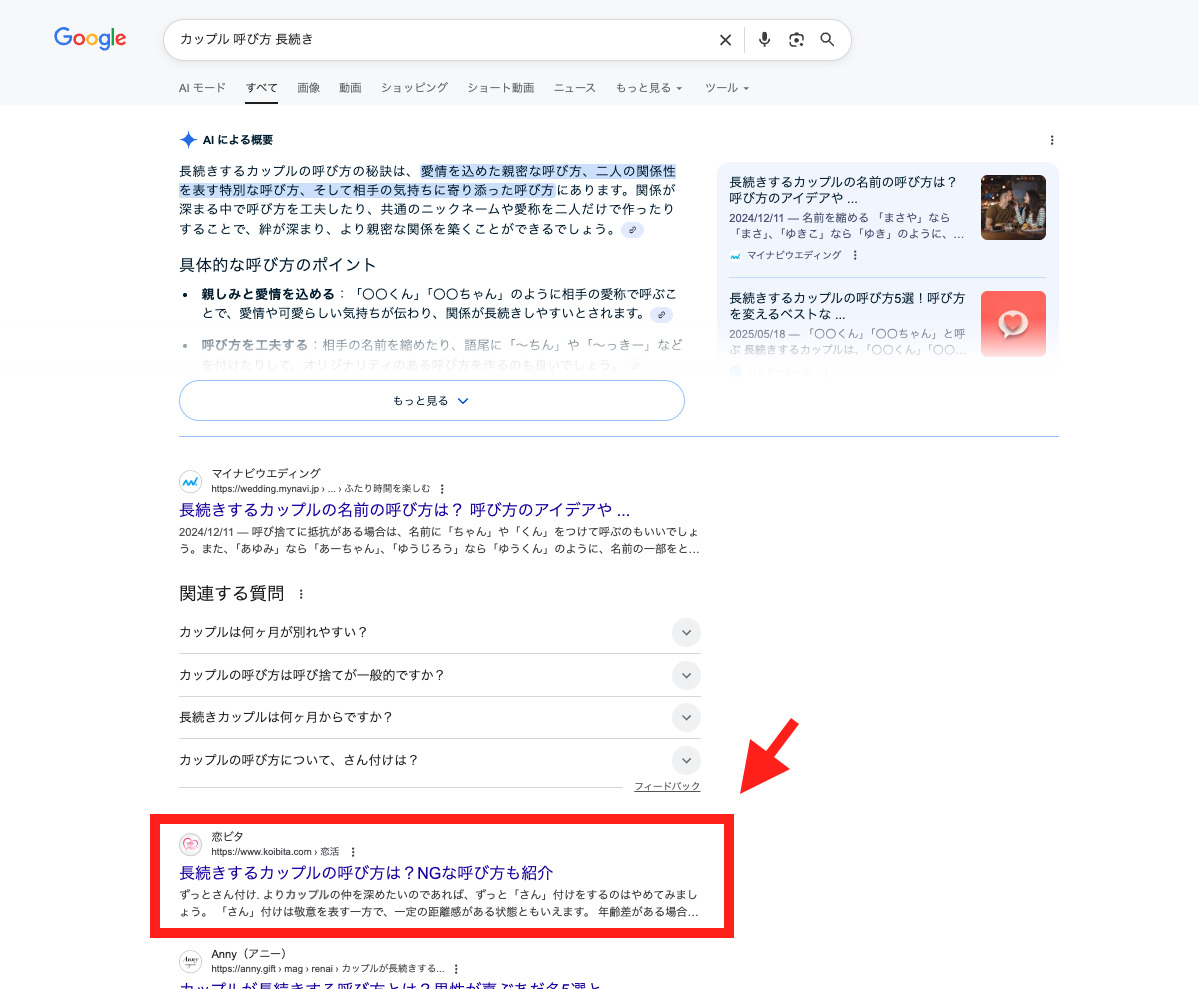The width and height of the screenshot is (1198, 989).
Task: Click heading 具体的な呼び方のポイント
Action: [277, 265]
